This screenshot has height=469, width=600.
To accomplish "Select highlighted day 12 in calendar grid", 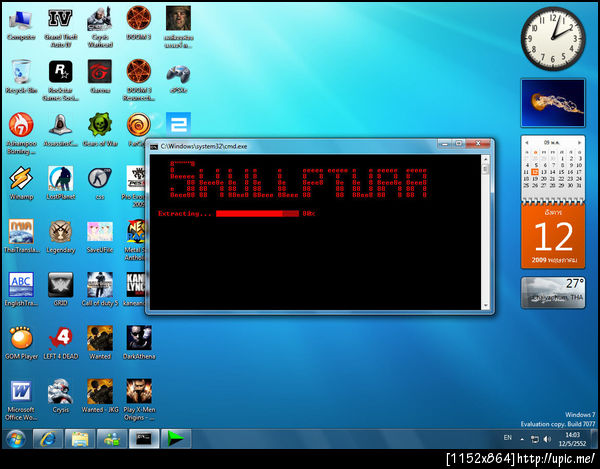I will point(535,172).
